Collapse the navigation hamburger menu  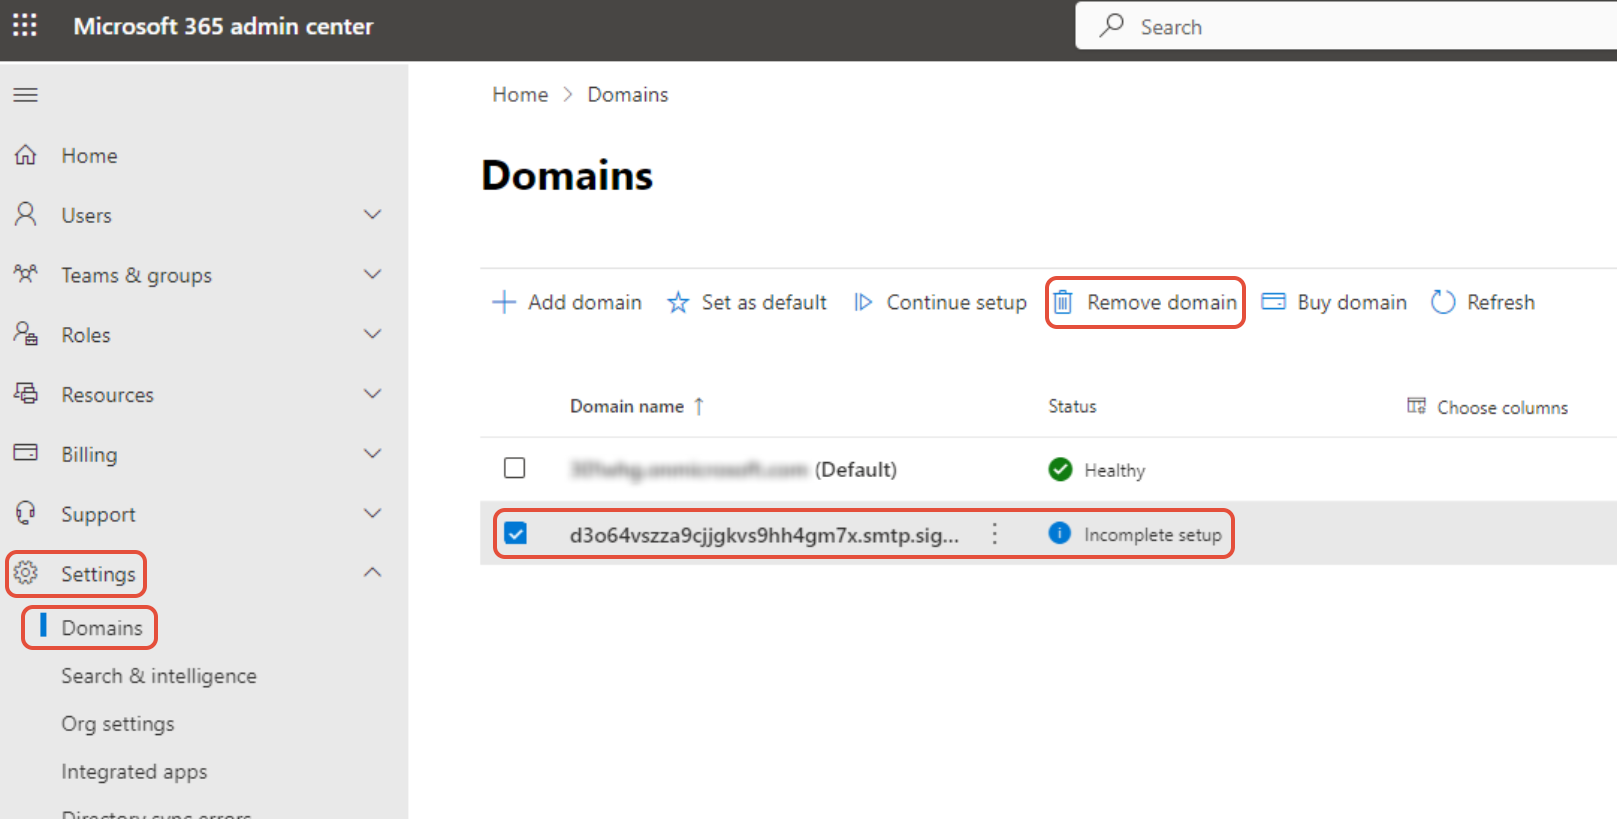[x=25, y=95]
